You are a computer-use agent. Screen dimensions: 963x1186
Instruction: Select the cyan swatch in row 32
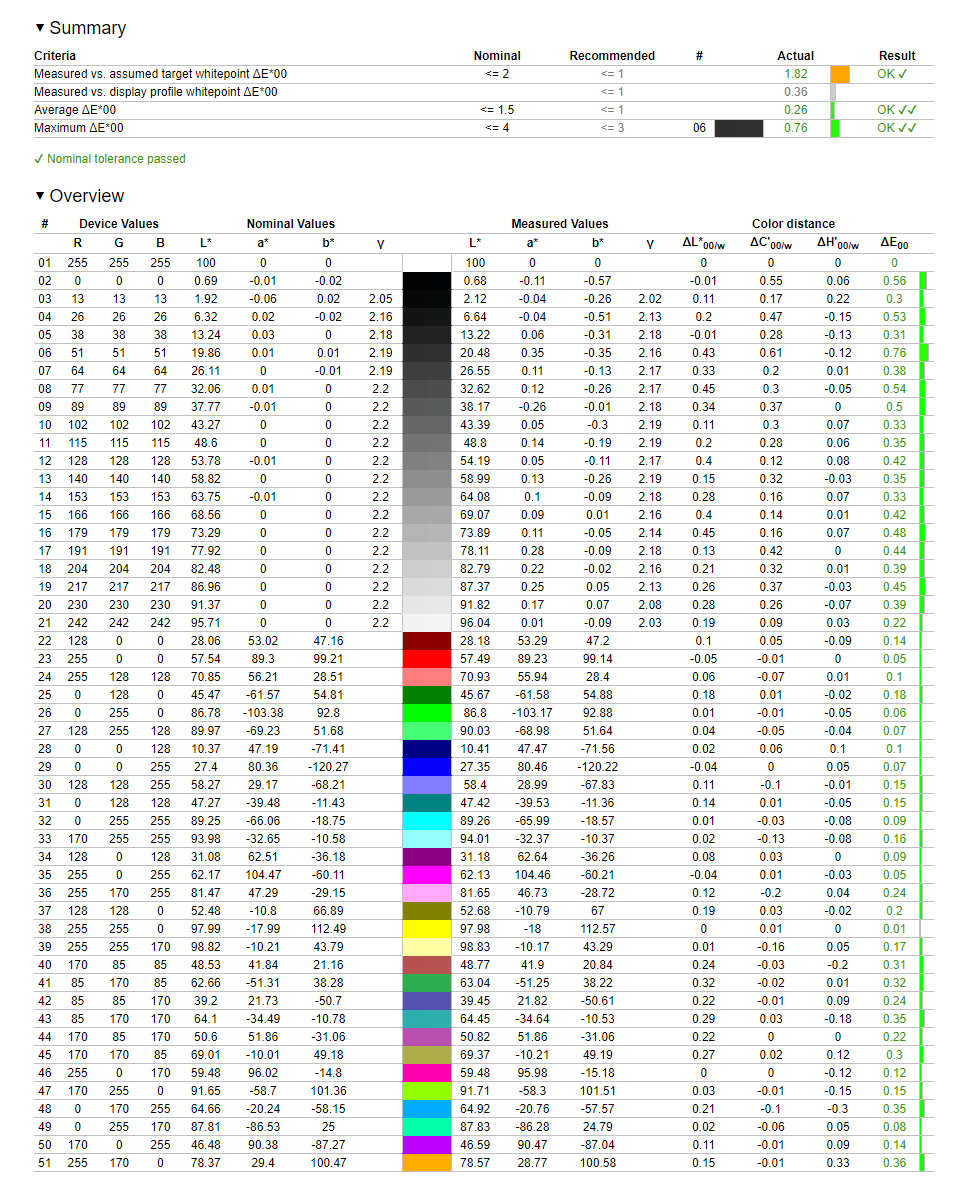point(427,821)
